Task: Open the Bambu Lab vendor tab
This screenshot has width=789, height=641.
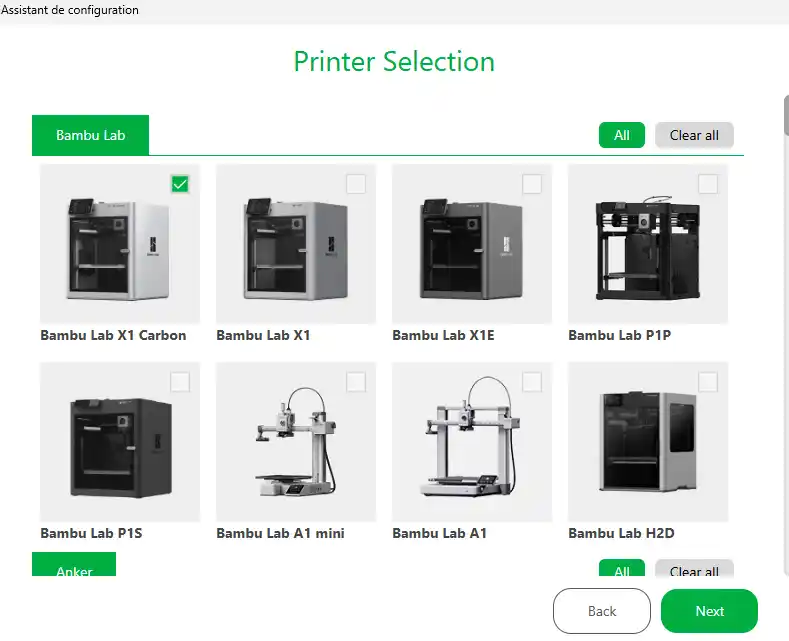Action: (91, 135)
